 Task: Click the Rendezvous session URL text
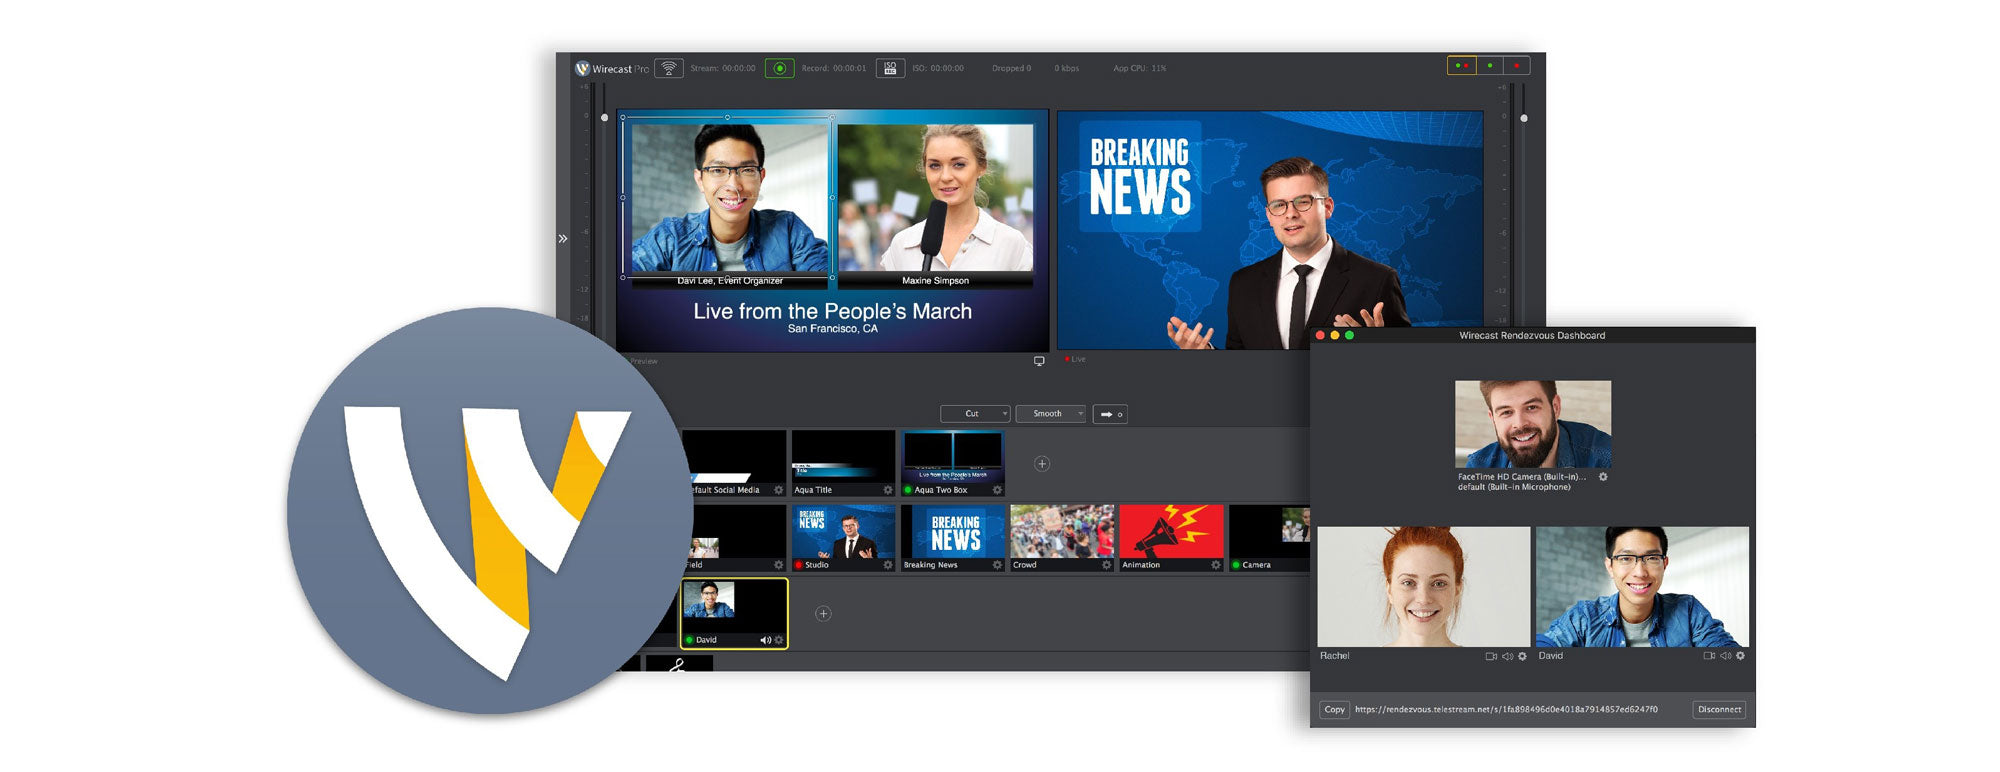[x=1506, y=709]
